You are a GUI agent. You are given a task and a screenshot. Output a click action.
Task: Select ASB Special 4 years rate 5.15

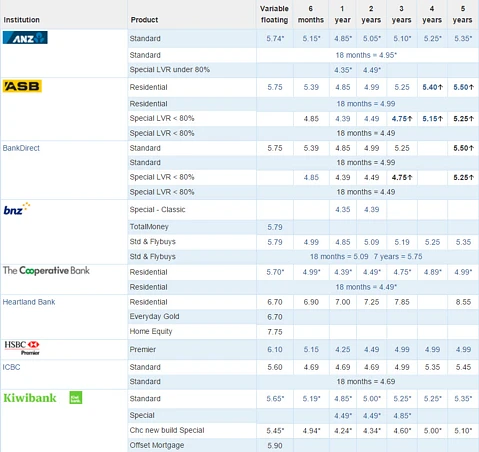click(x=433, y=119)
